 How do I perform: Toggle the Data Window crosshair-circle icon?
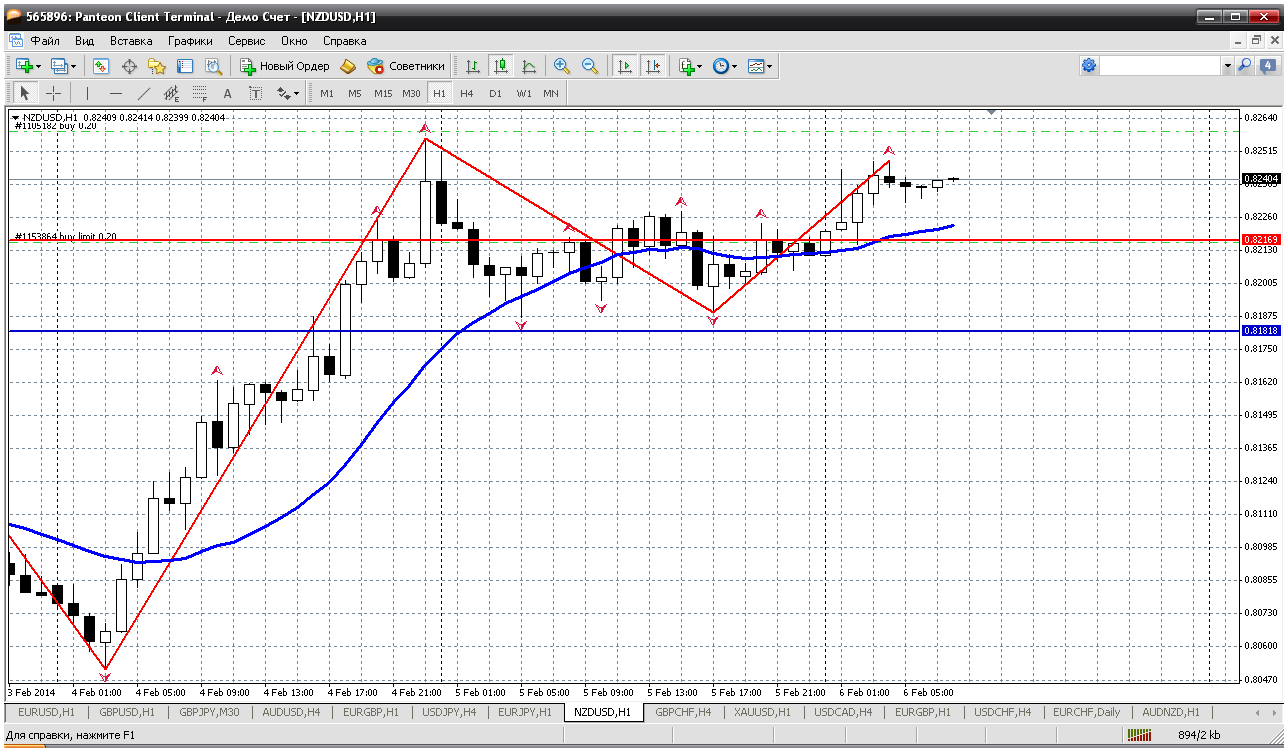click(x=129, y=66)
